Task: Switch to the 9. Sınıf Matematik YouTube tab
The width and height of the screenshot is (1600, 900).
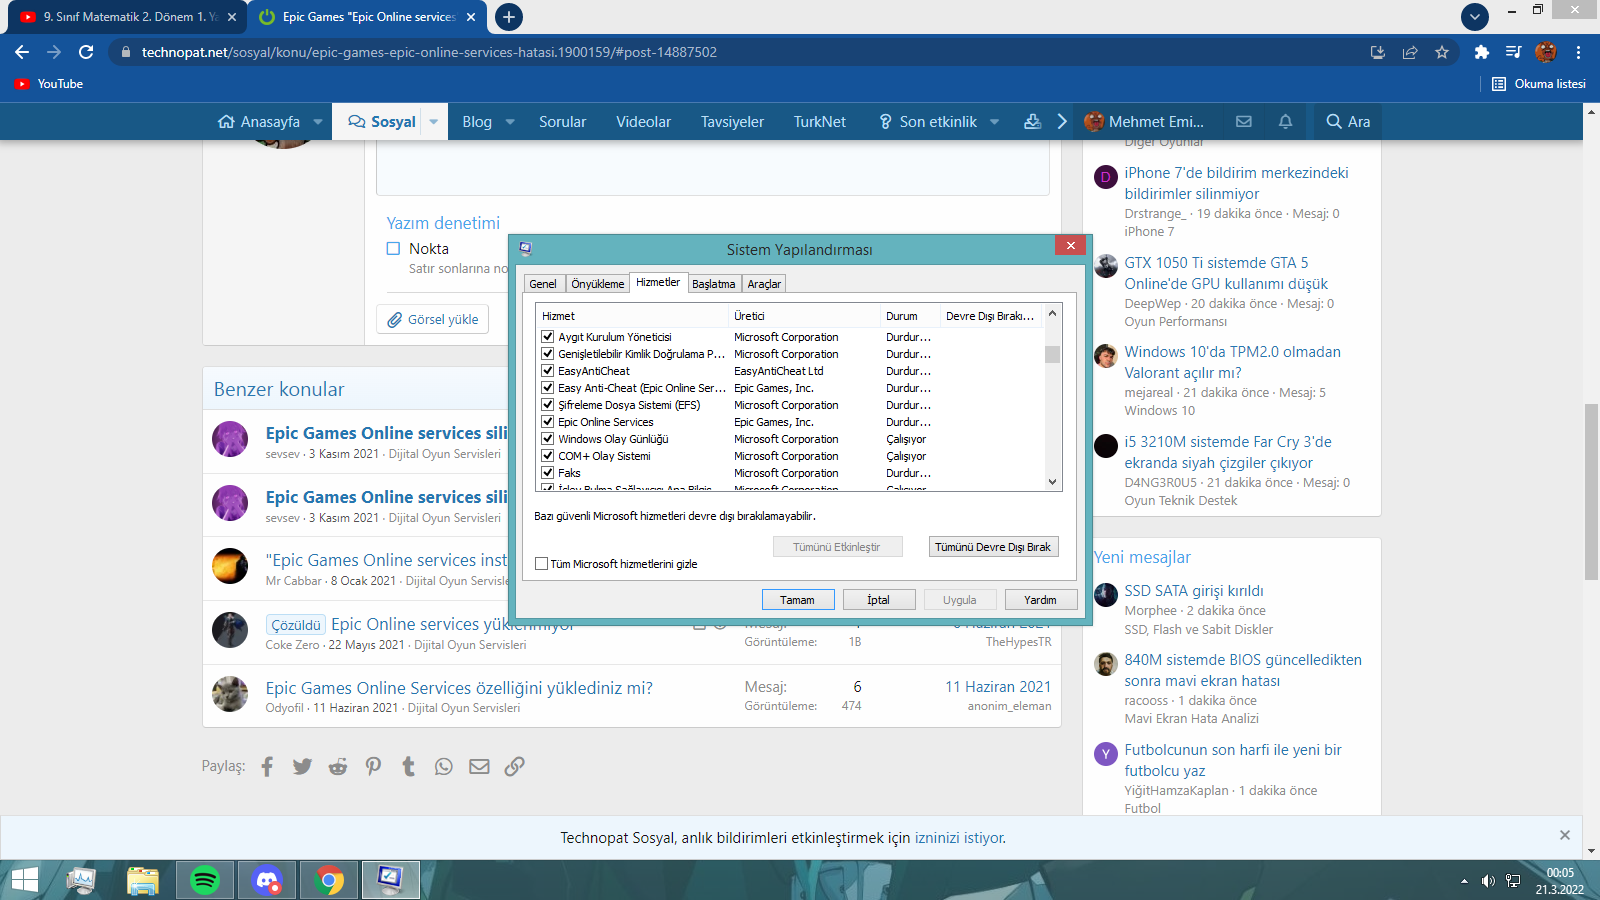Action: click(126, 17)
